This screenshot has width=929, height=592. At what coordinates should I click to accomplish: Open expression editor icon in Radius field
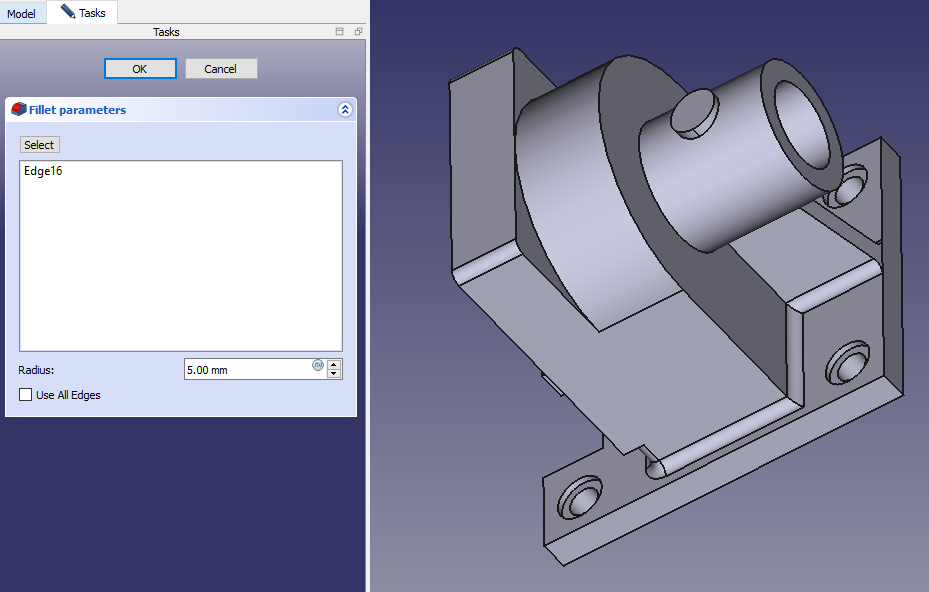(318, 365)
